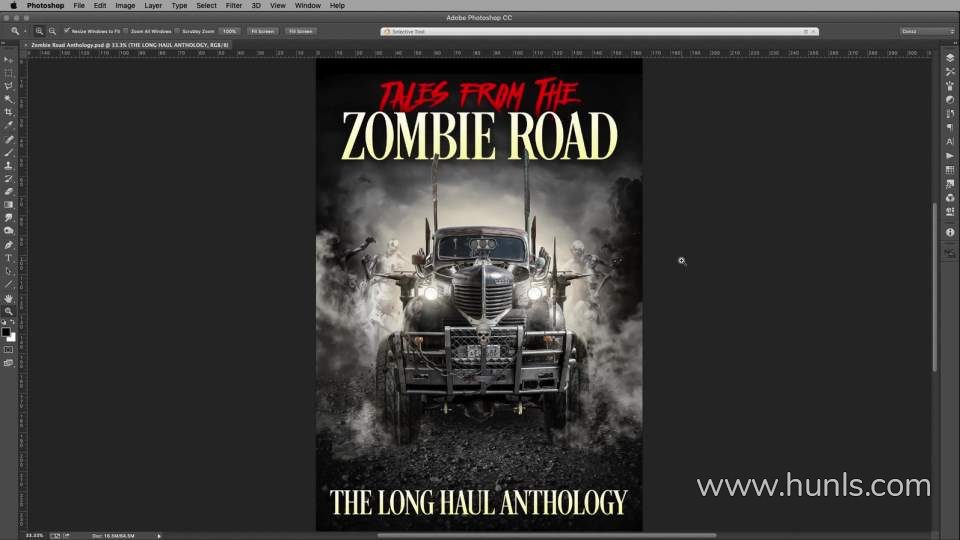
Task: Click the Zoom Out mode icon
Action: [x=52, y=31]
